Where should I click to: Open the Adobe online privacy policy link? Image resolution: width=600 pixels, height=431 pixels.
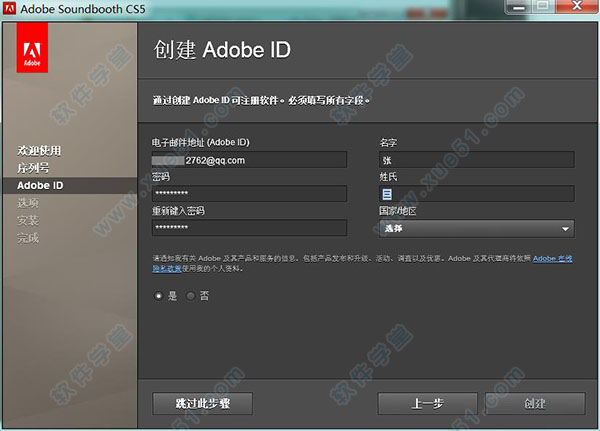click(x=552, y=259)
